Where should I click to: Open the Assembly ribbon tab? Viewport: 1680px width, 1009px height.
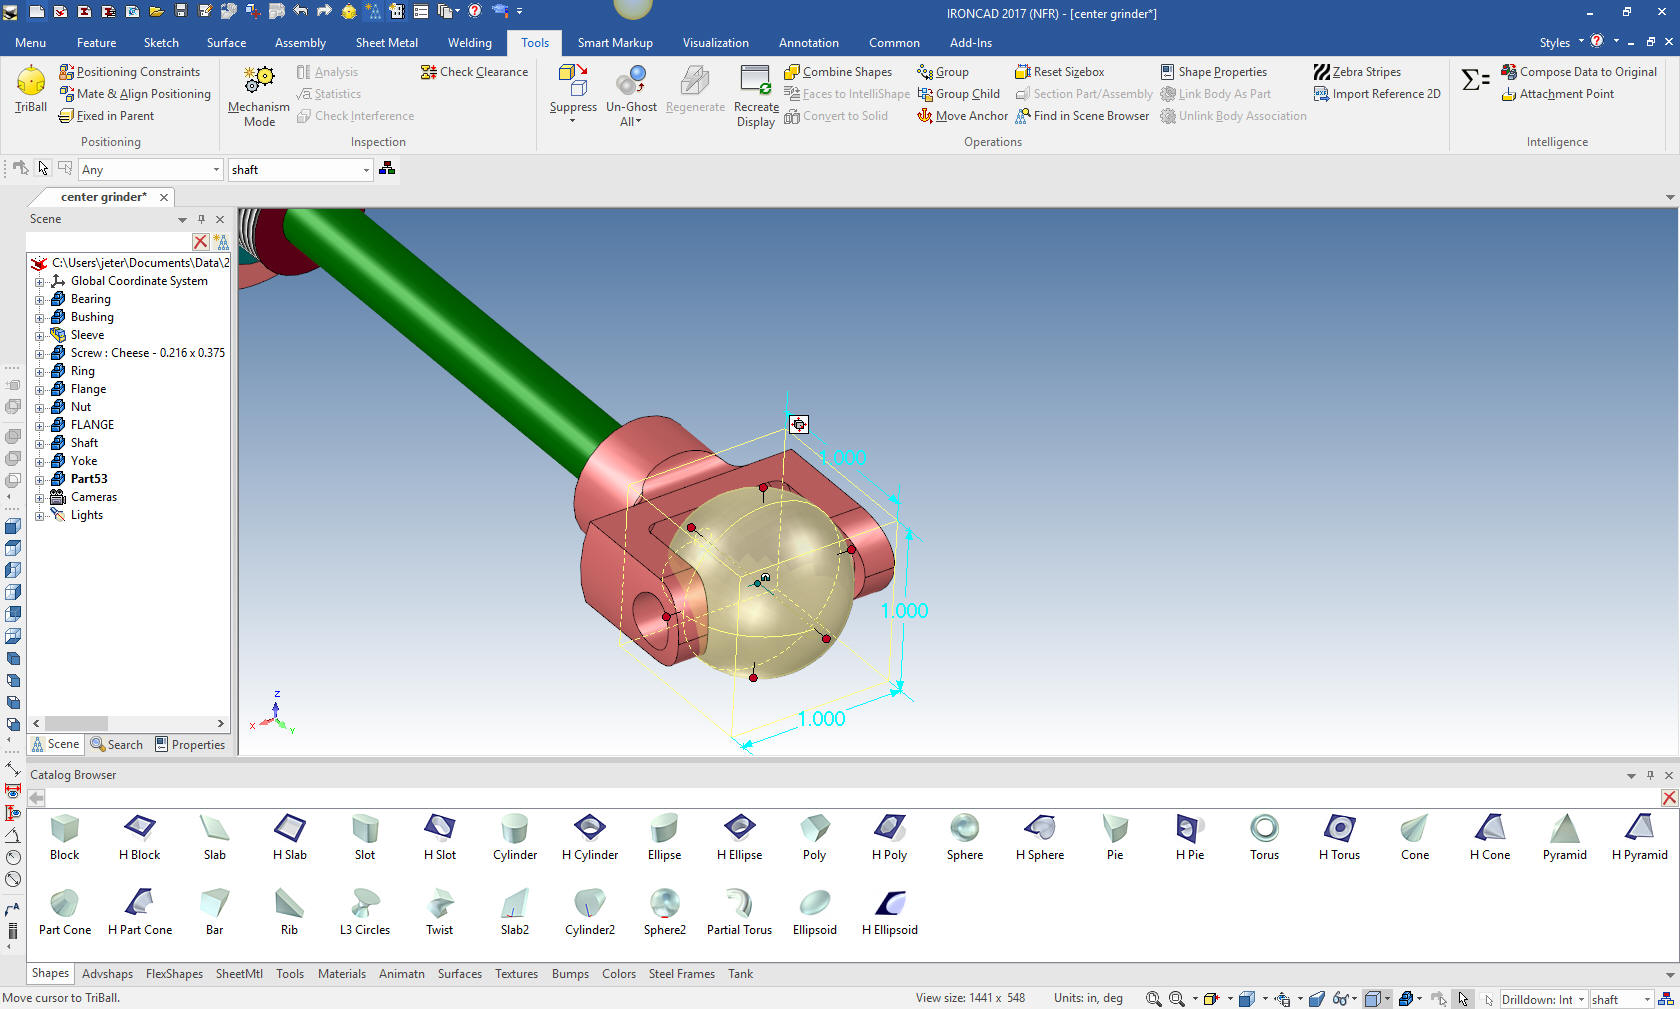click(x=300, y=43)
